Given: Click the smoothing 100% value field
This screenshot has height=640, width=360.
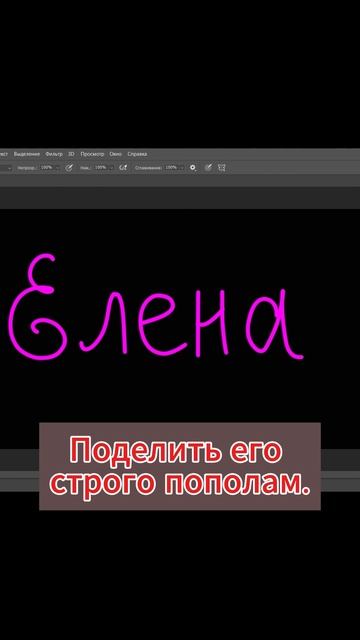Looking at the screenshot, I should (x=171, y=167).
